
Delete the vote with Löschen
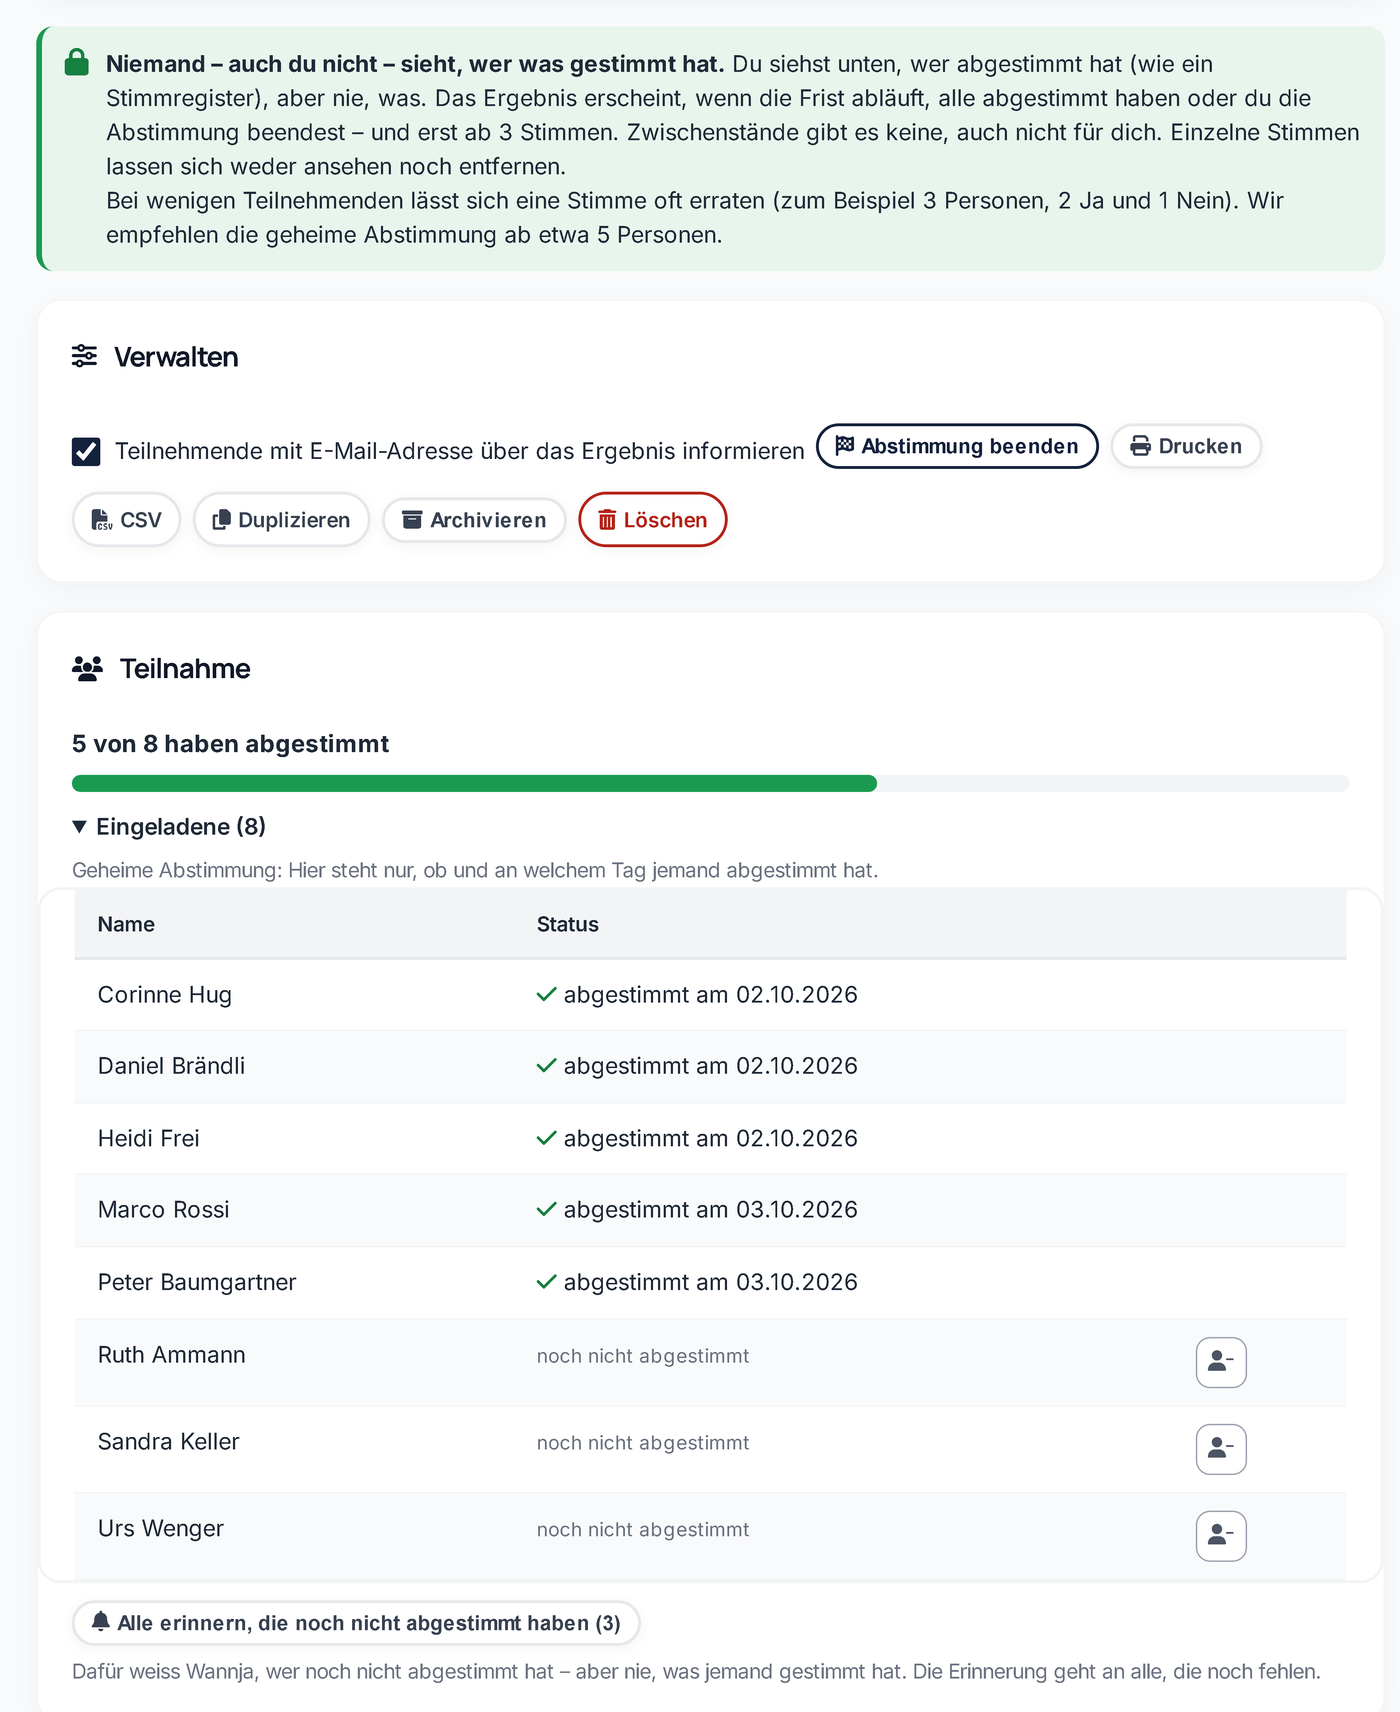653,520
